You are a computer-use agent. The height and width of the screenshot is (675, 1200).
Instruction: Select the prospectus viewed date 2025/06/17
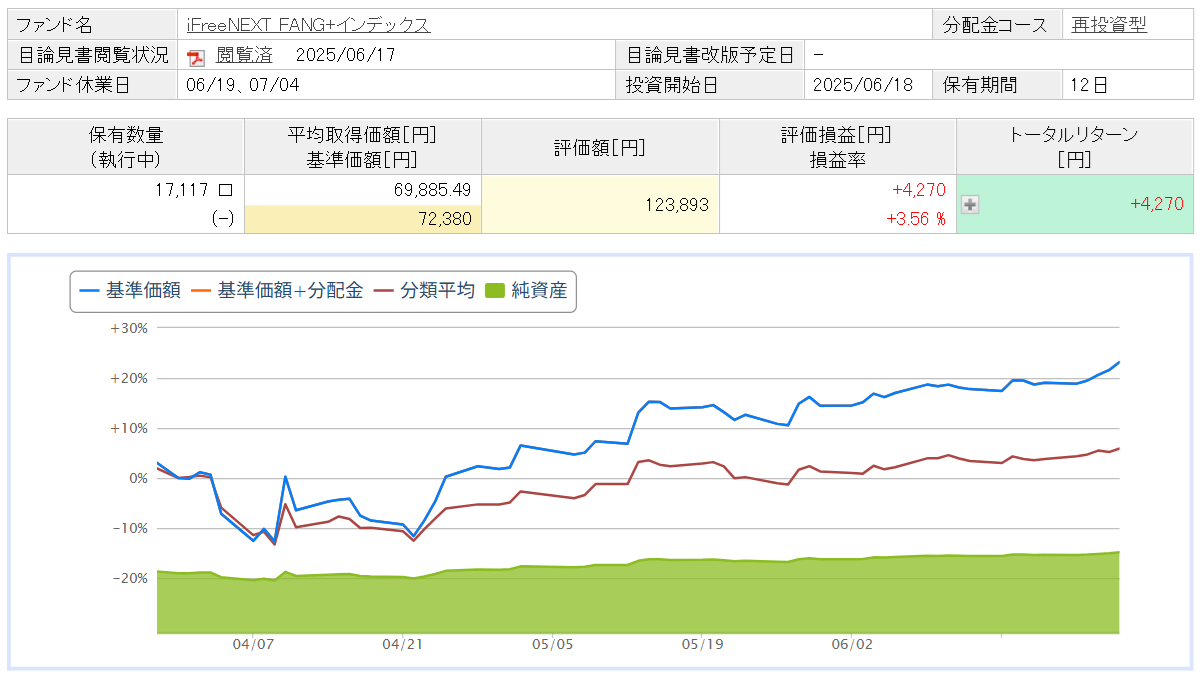[346, 55]
